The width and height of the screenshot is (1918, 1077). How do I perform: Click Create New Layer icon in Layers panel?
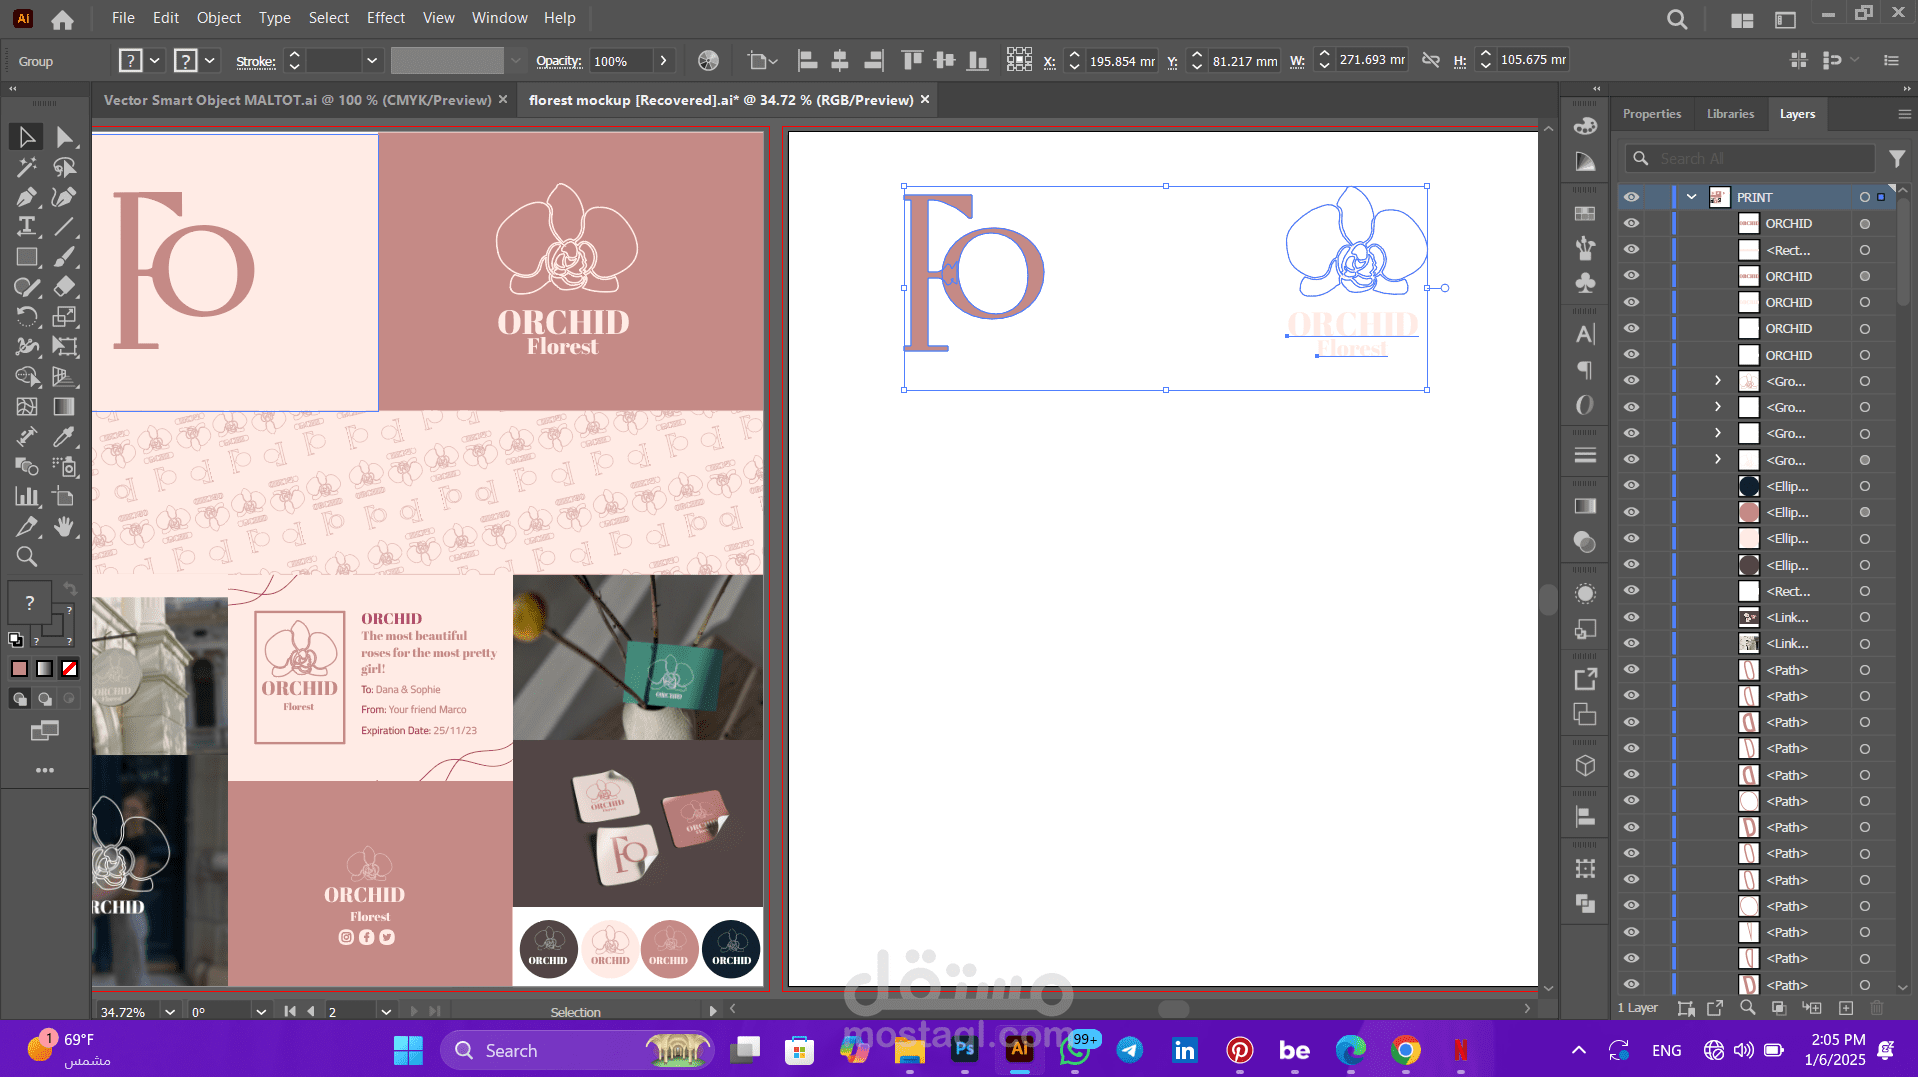click(x=1846, y=1008)
